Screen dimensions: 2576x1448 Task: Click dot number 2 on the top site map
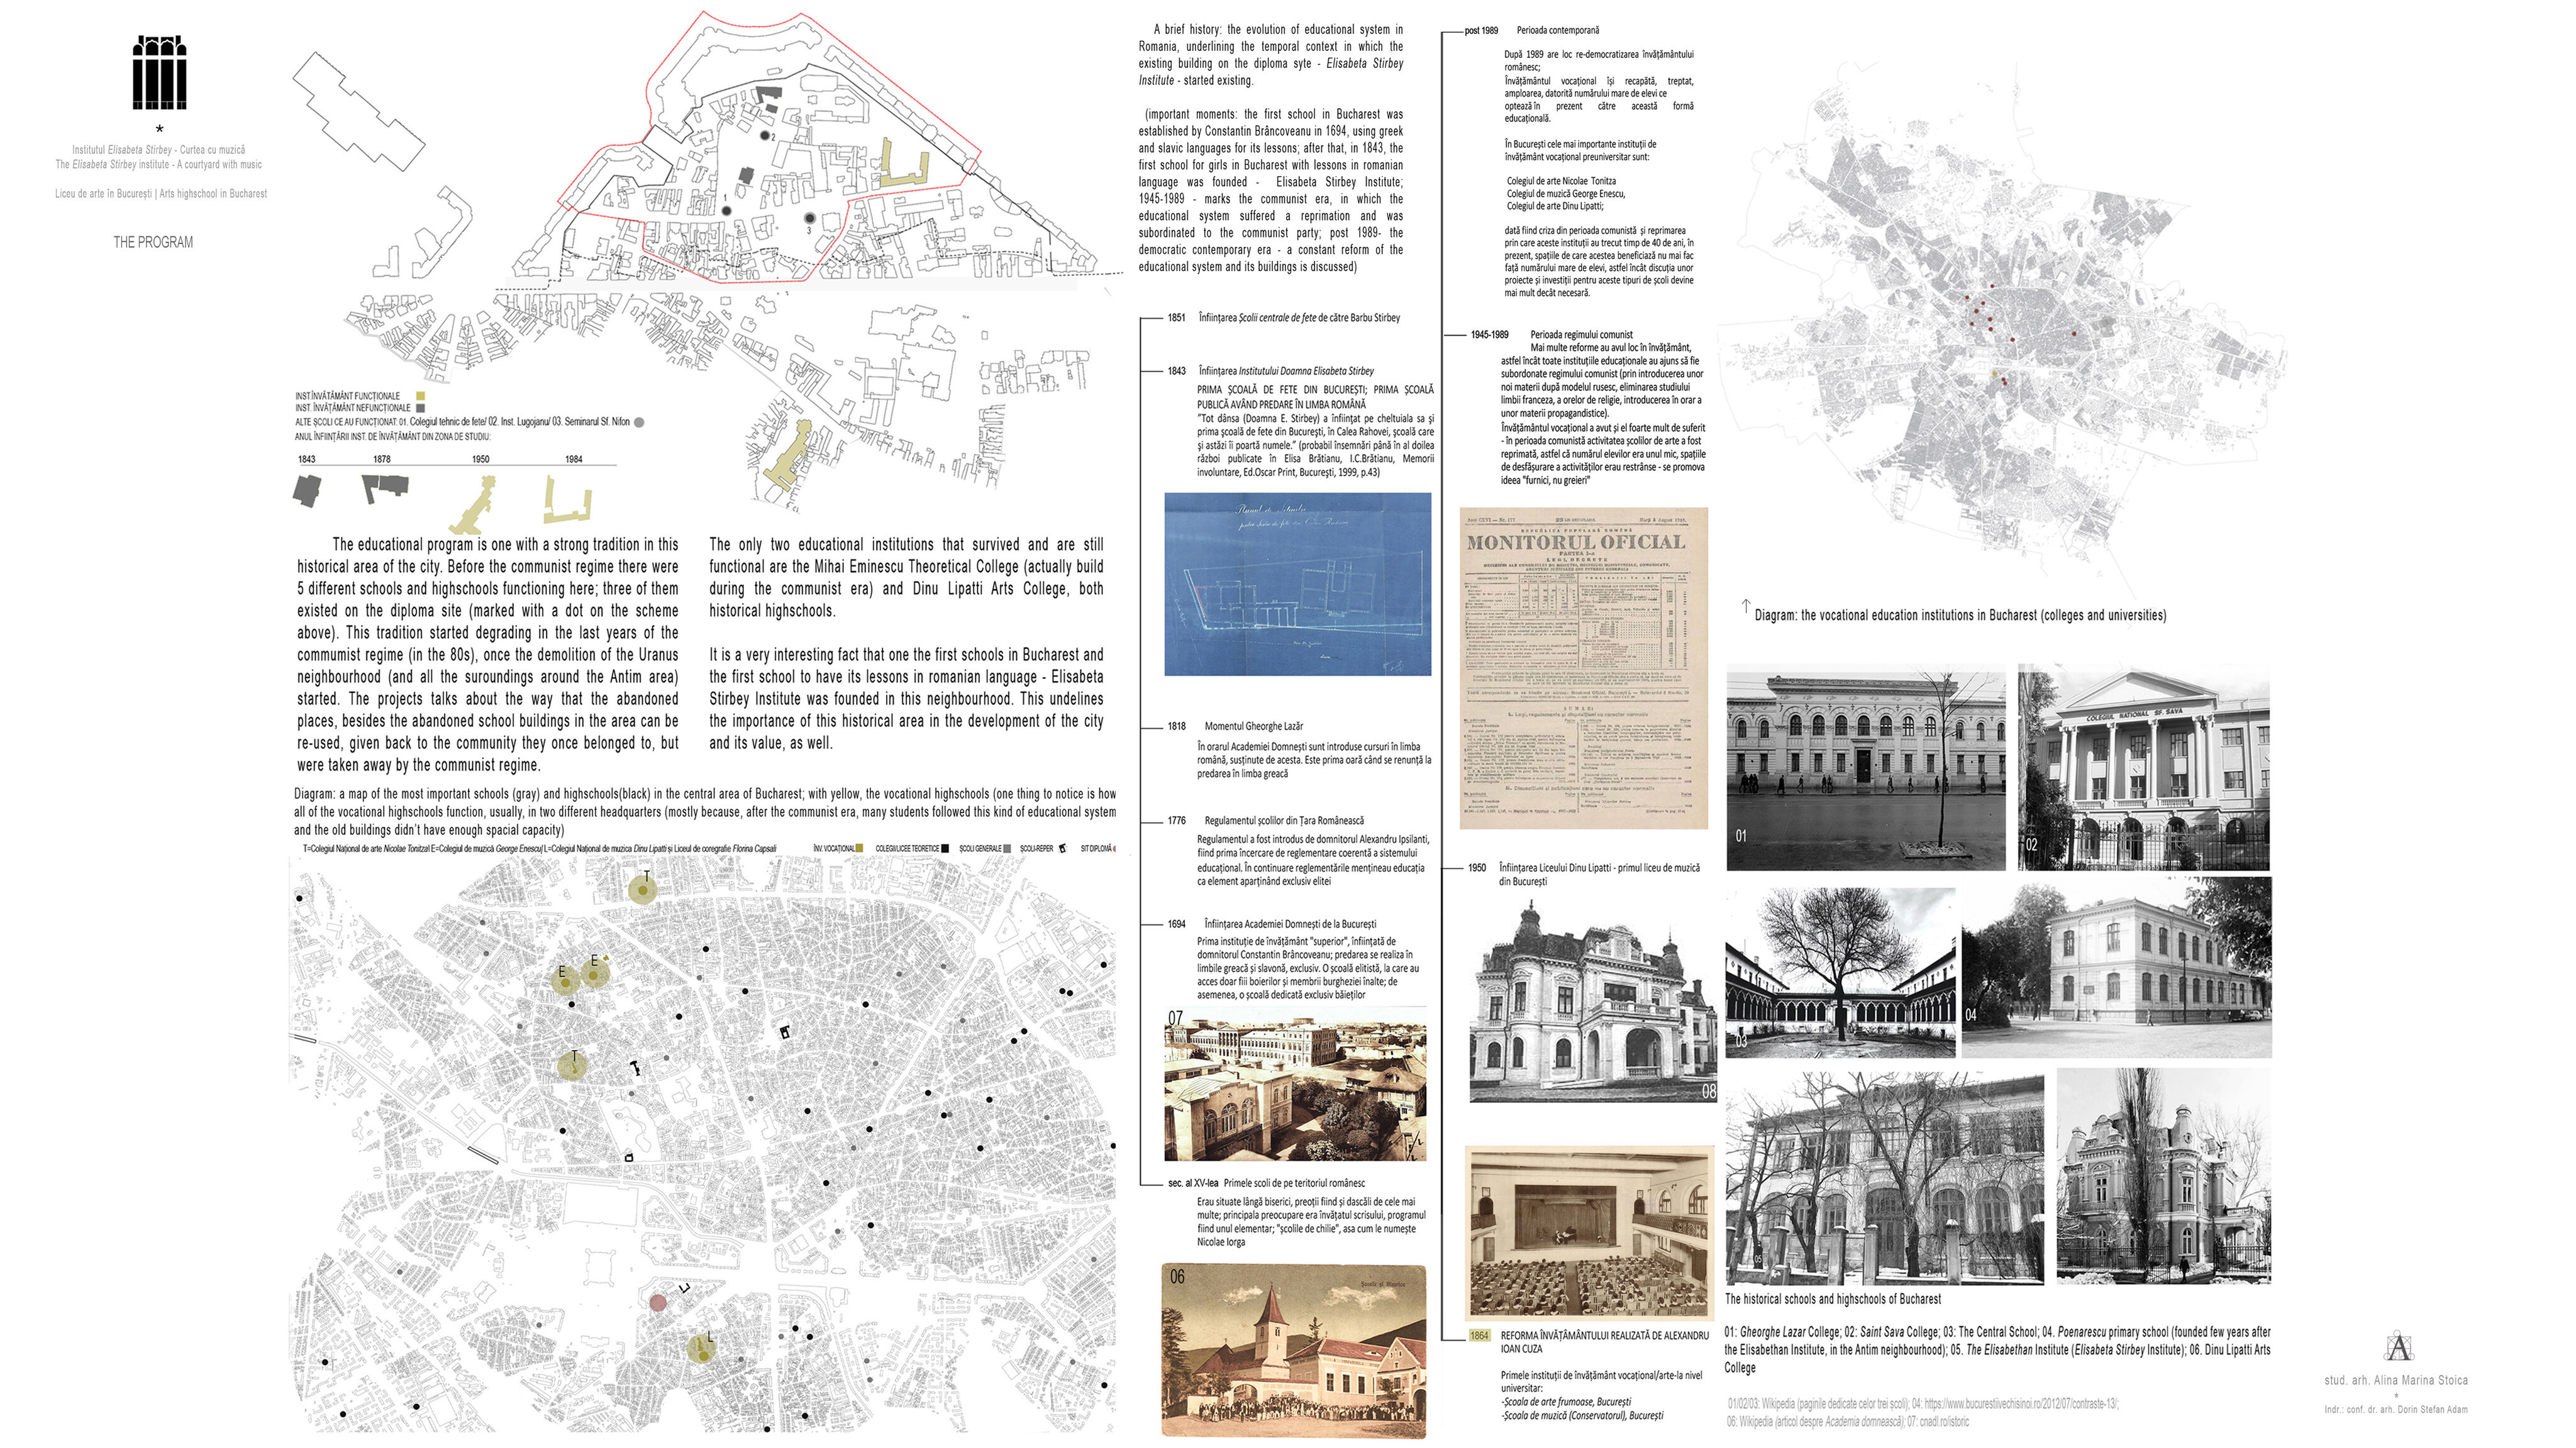click(765, 135)
